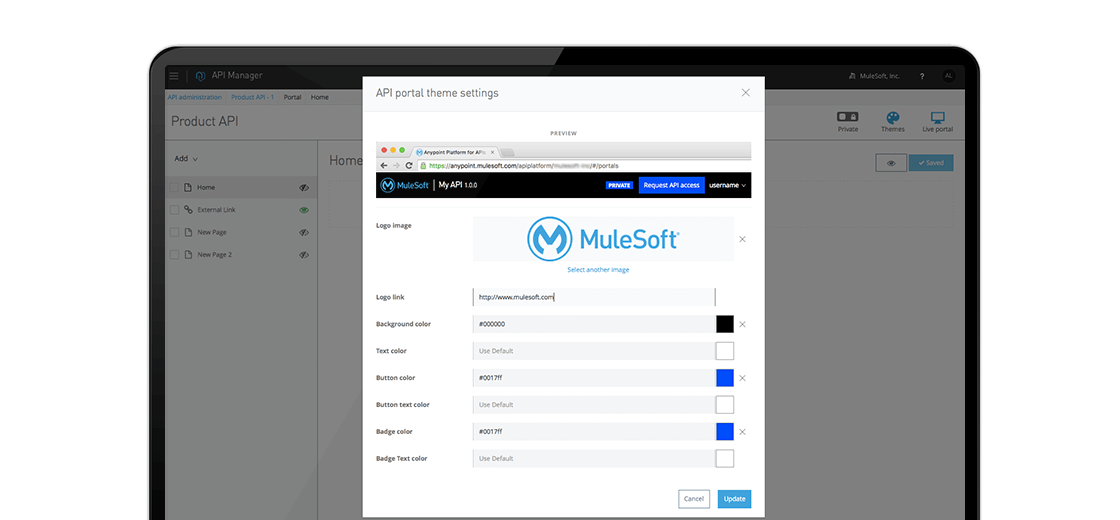Open a new tab in the preview browser
Image resolution: width=1120 pixels, height=520 pixels.
(507, 152)
